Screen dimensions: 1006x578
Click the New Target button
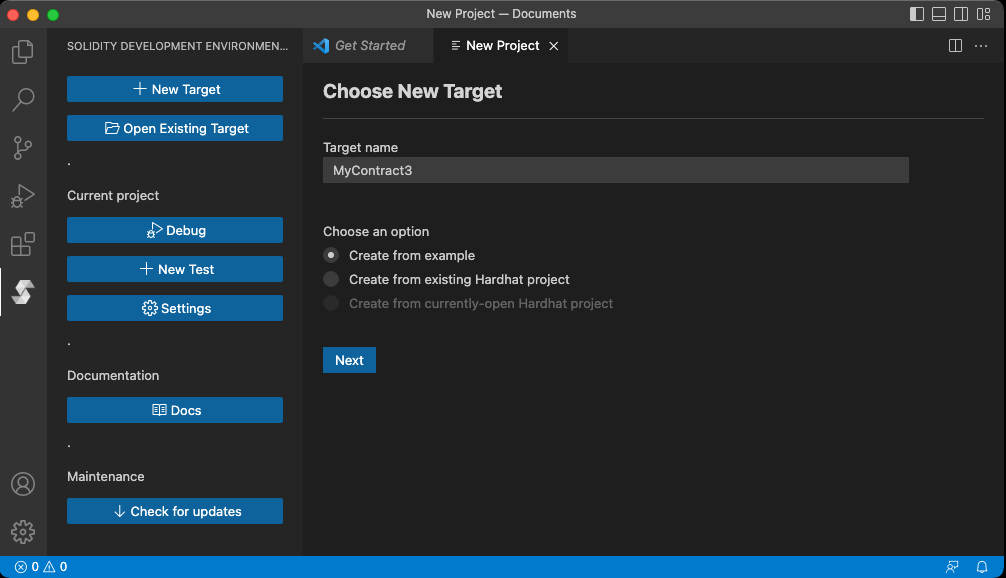[175, 89]
